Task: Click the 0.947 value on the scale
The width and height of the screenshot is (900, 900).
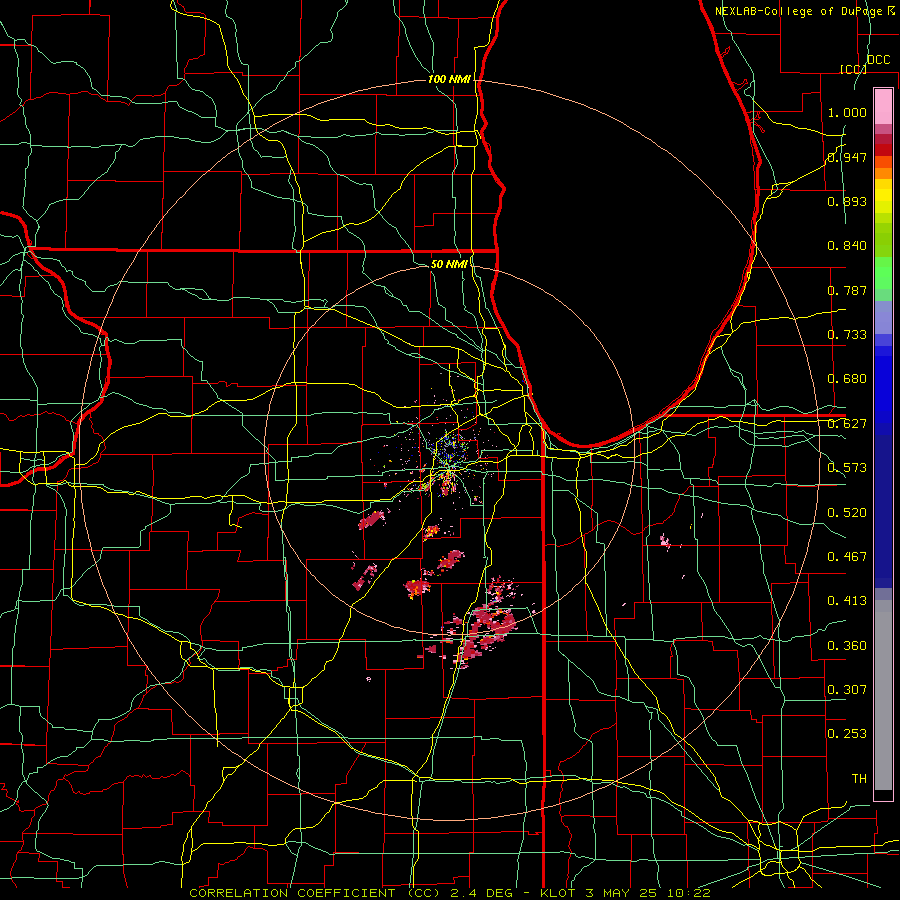Action: coord(847,157)
